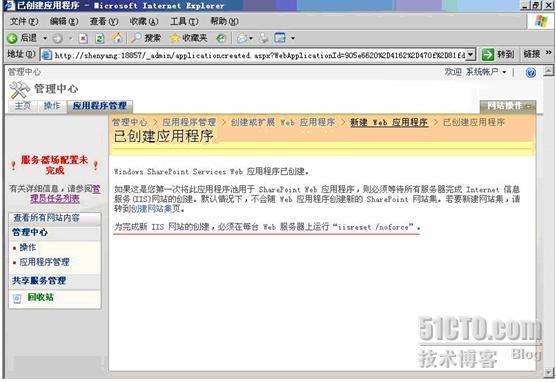Click the Stop page loading icon
556x382 pixels.
click(x=83, y=38)
